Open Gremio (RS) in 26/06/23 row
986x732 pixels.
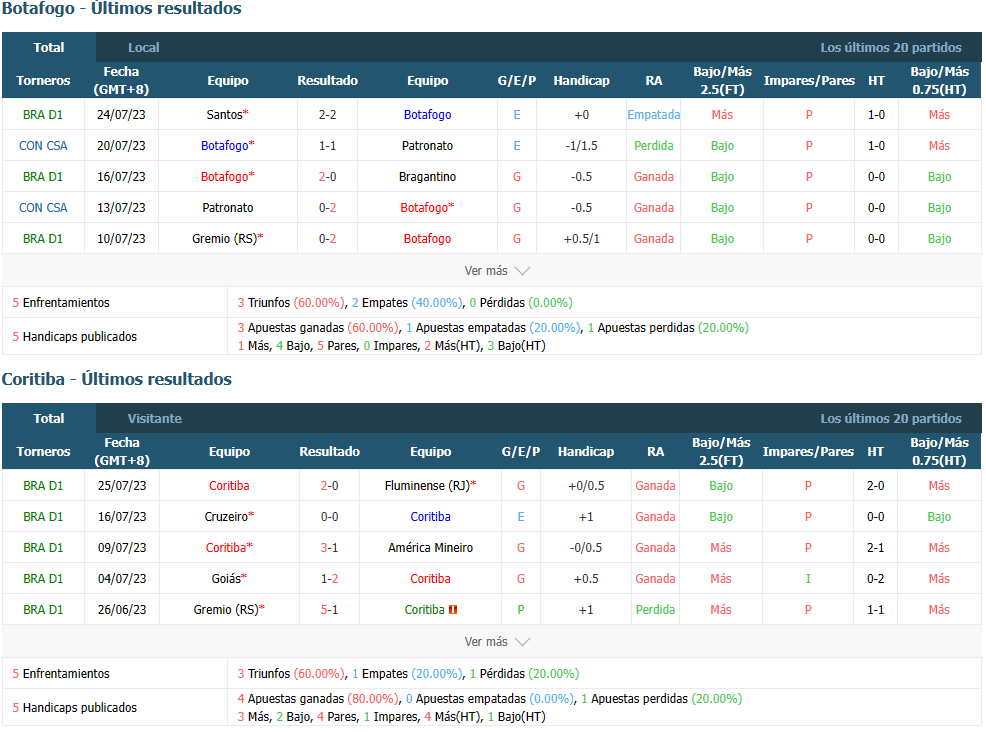click(229, 610)
